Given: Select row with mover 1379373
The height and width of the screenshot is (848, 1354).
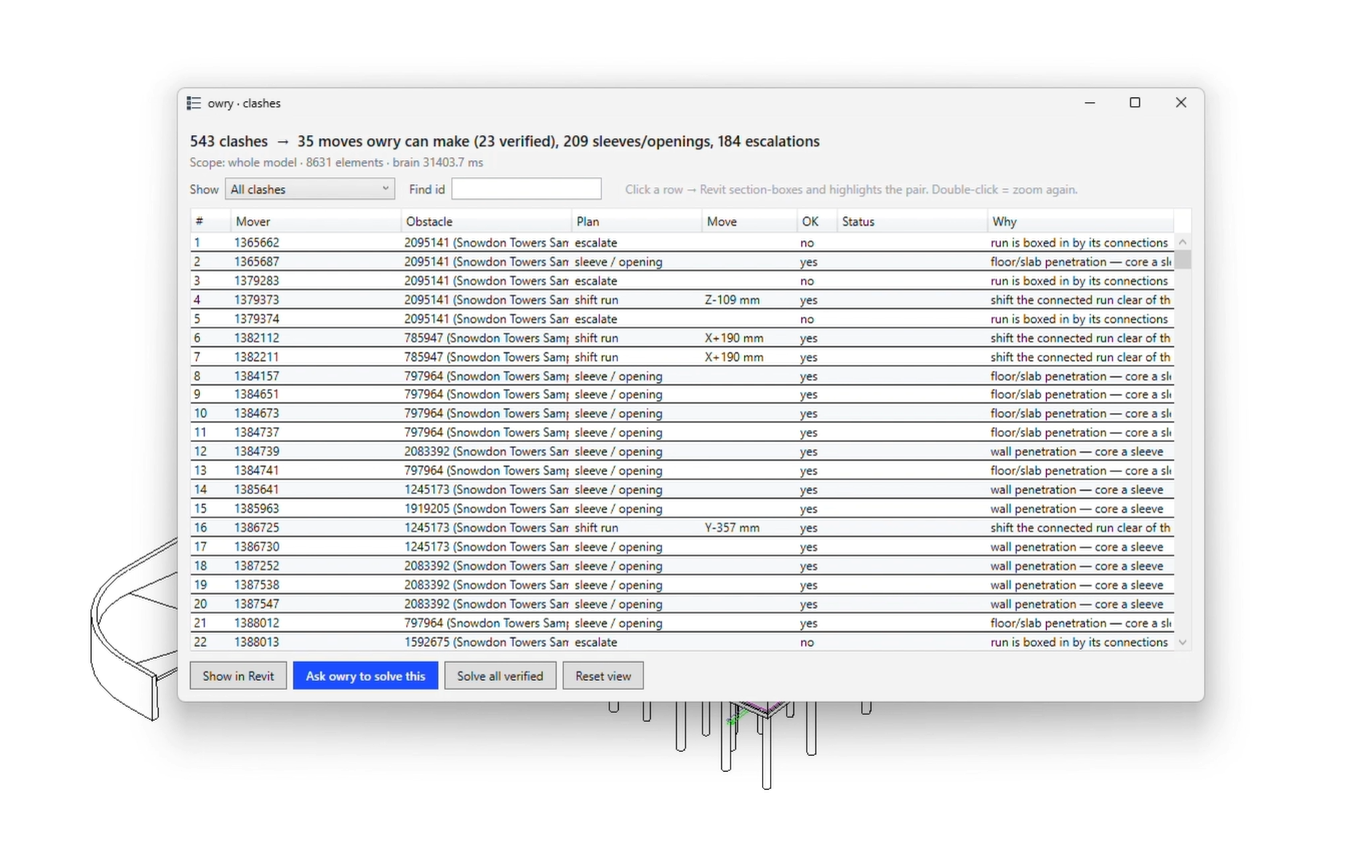Looking at the screenshot, I should coord(682,300).
